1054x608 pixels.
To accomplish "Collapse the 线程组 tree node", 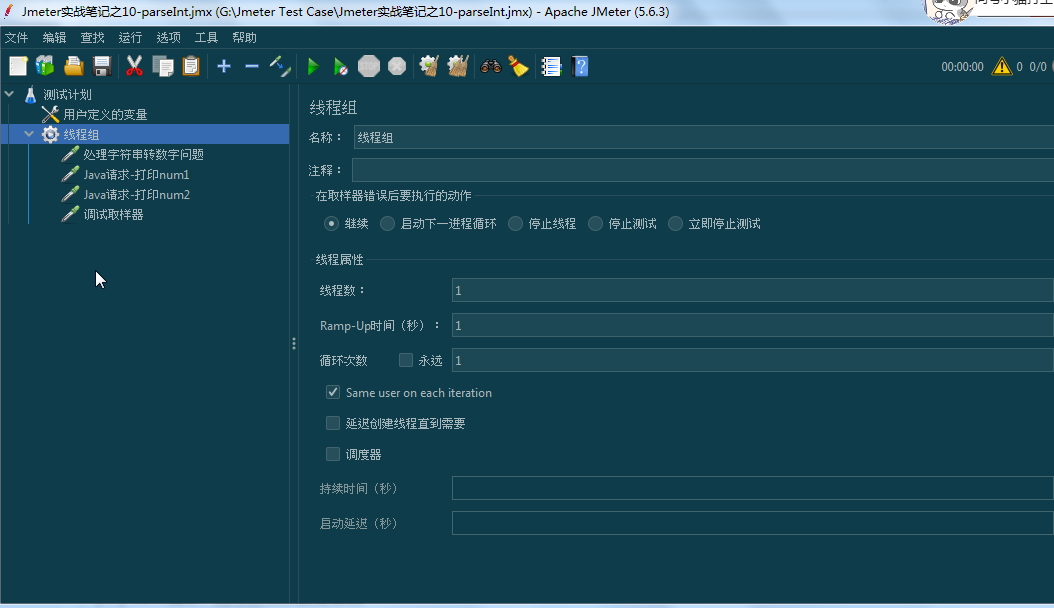I will click(28, 133).
